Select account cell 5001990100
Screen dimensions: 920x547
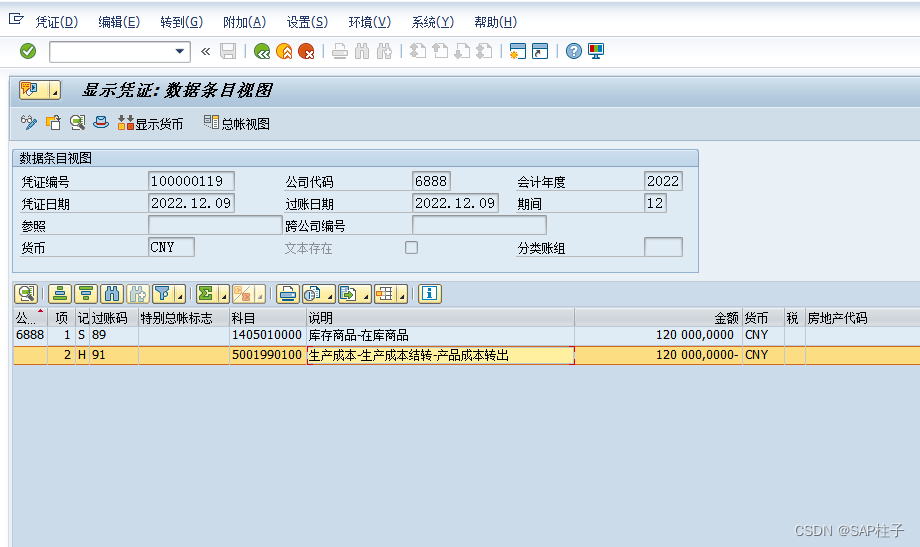pyautogui.click(x=268, y=355)
